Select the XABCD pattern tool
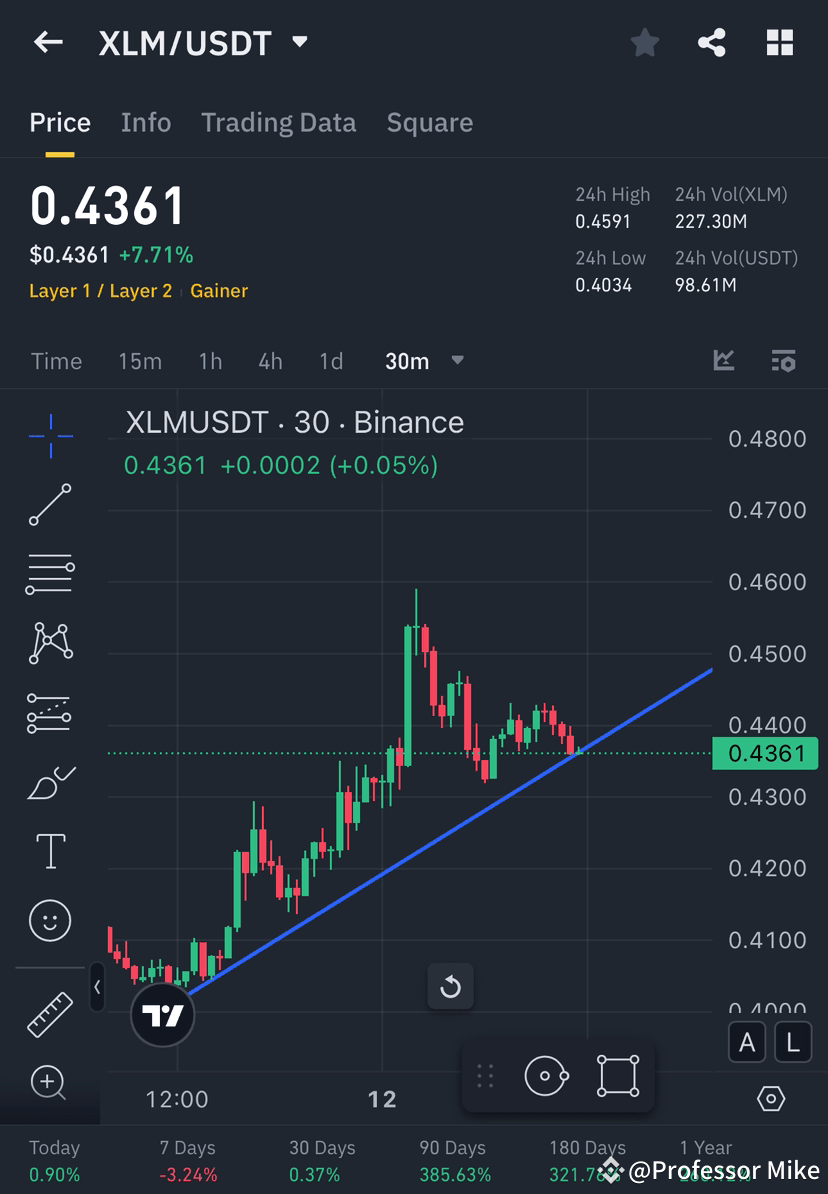The width and height of the screenshot is (828, 1194). tap(50, 642)
